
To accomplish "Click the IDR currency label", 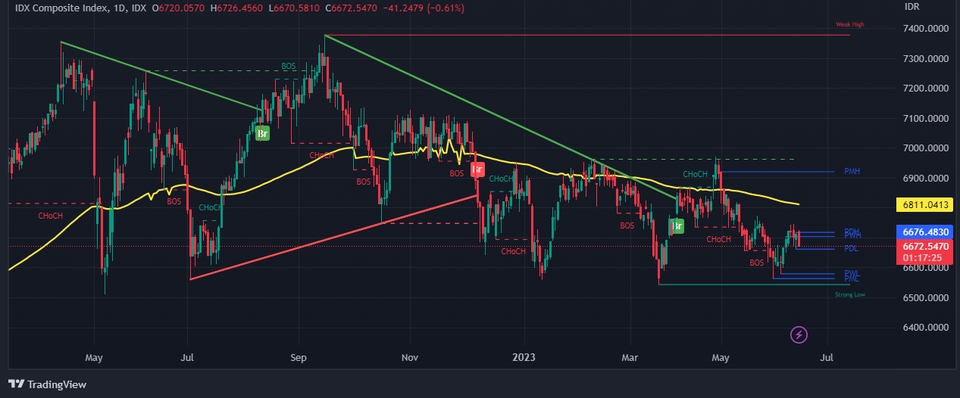I will click(x=912, y=7).
